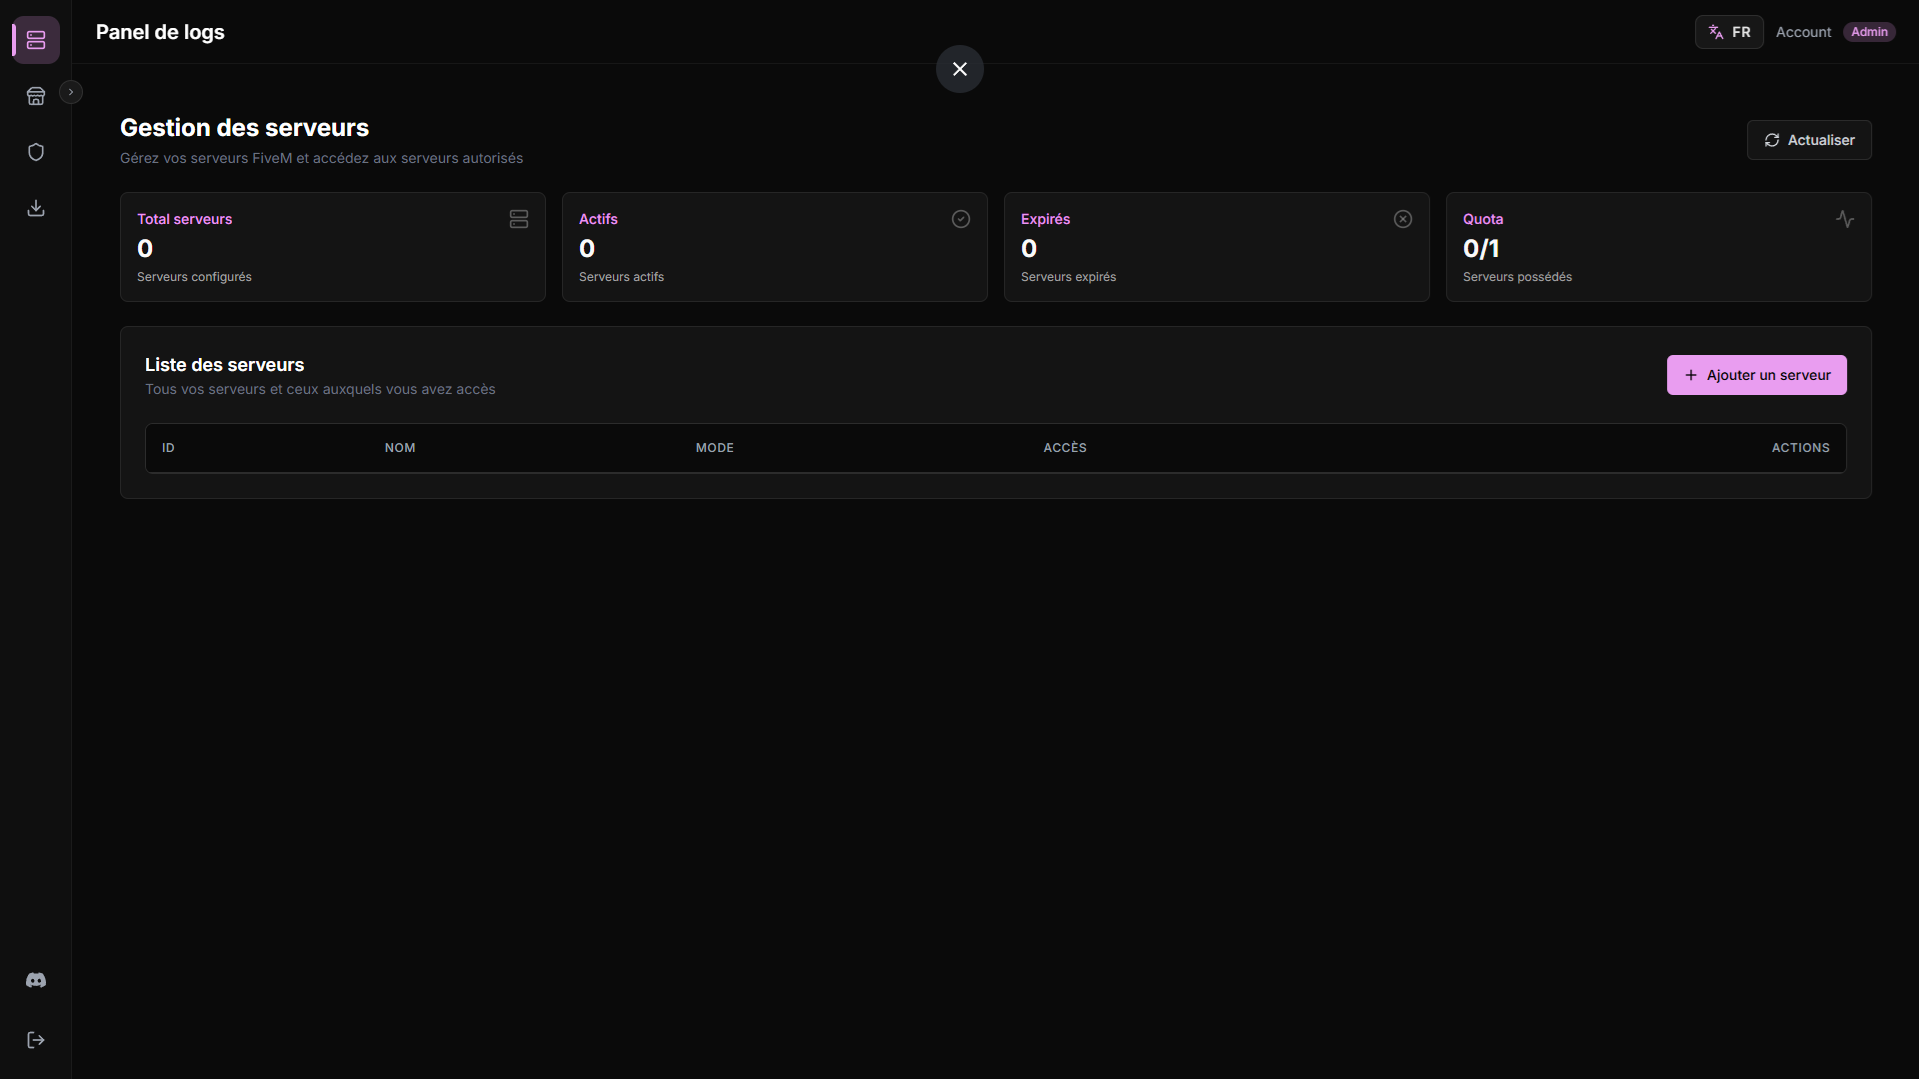Click the NOM column header
Viewport: 1919px width, 1079px height.
[x=400, y=448]
